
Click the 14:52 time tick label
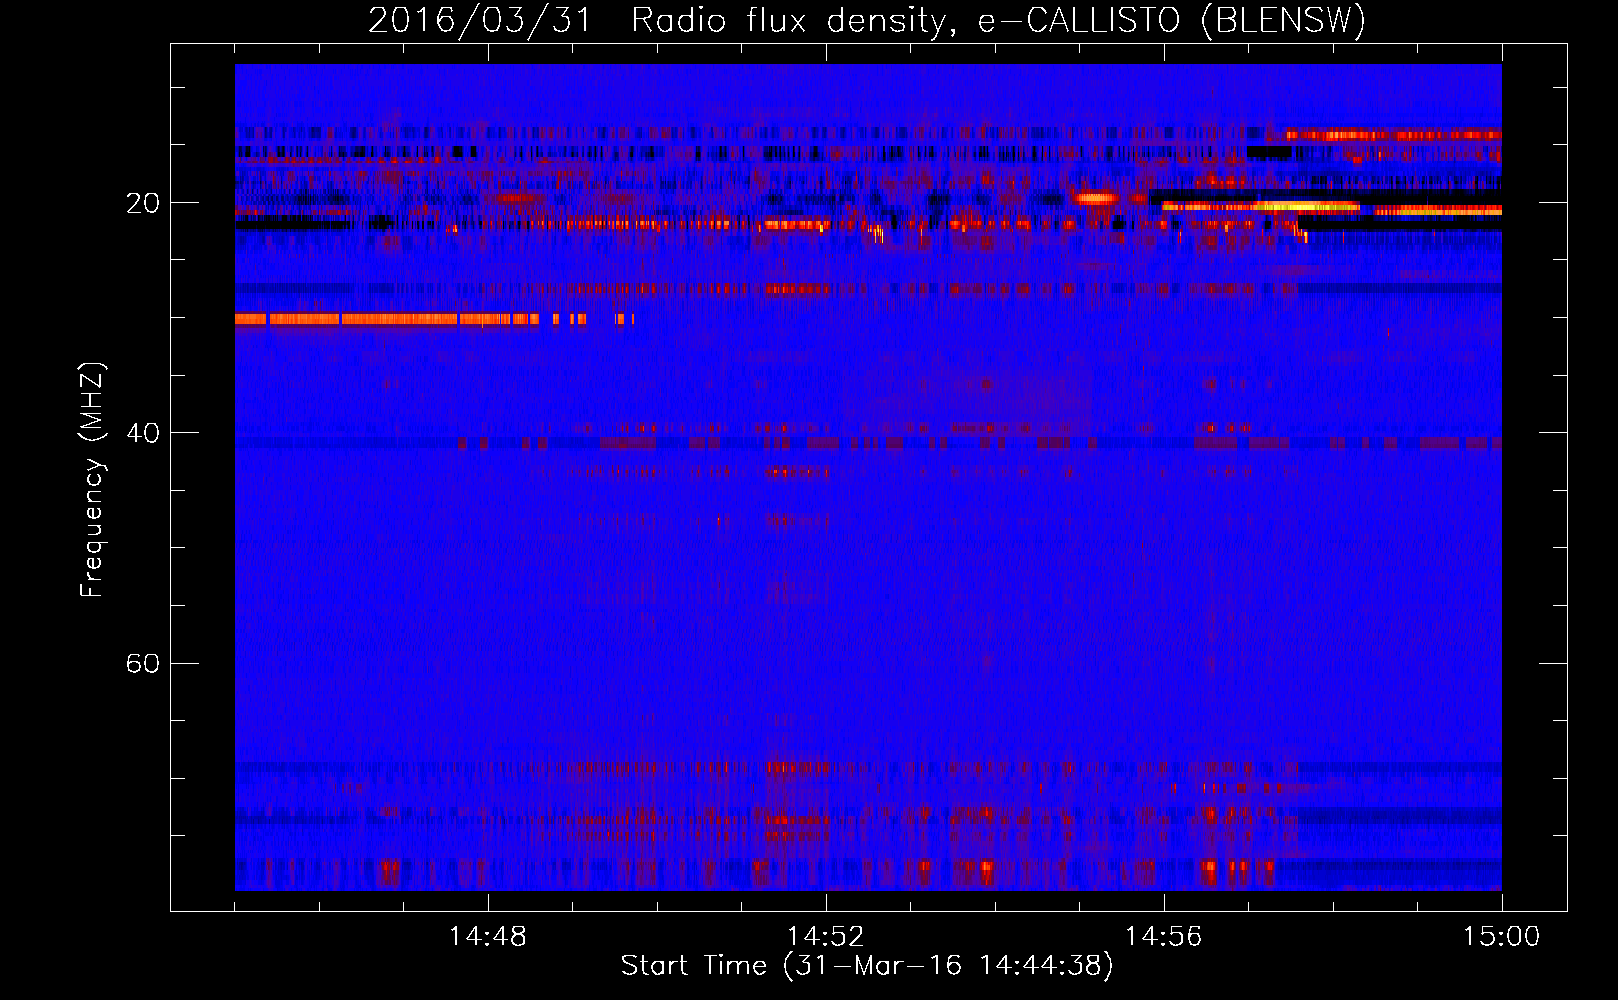[x=826, y=937]
